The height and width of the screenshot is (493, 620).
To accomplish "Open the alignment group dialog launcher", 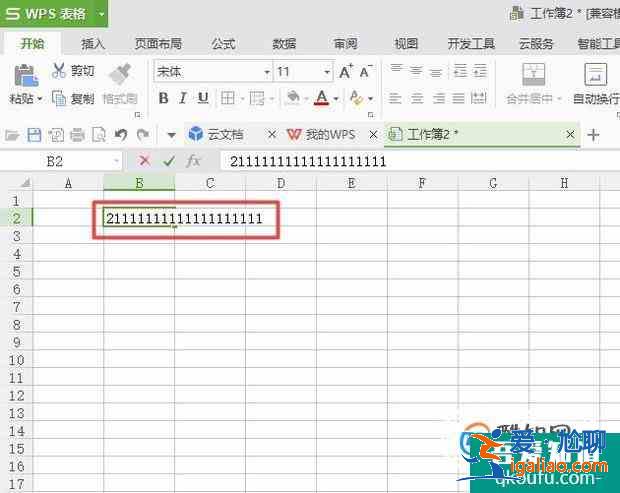I will tap(618, 115).
